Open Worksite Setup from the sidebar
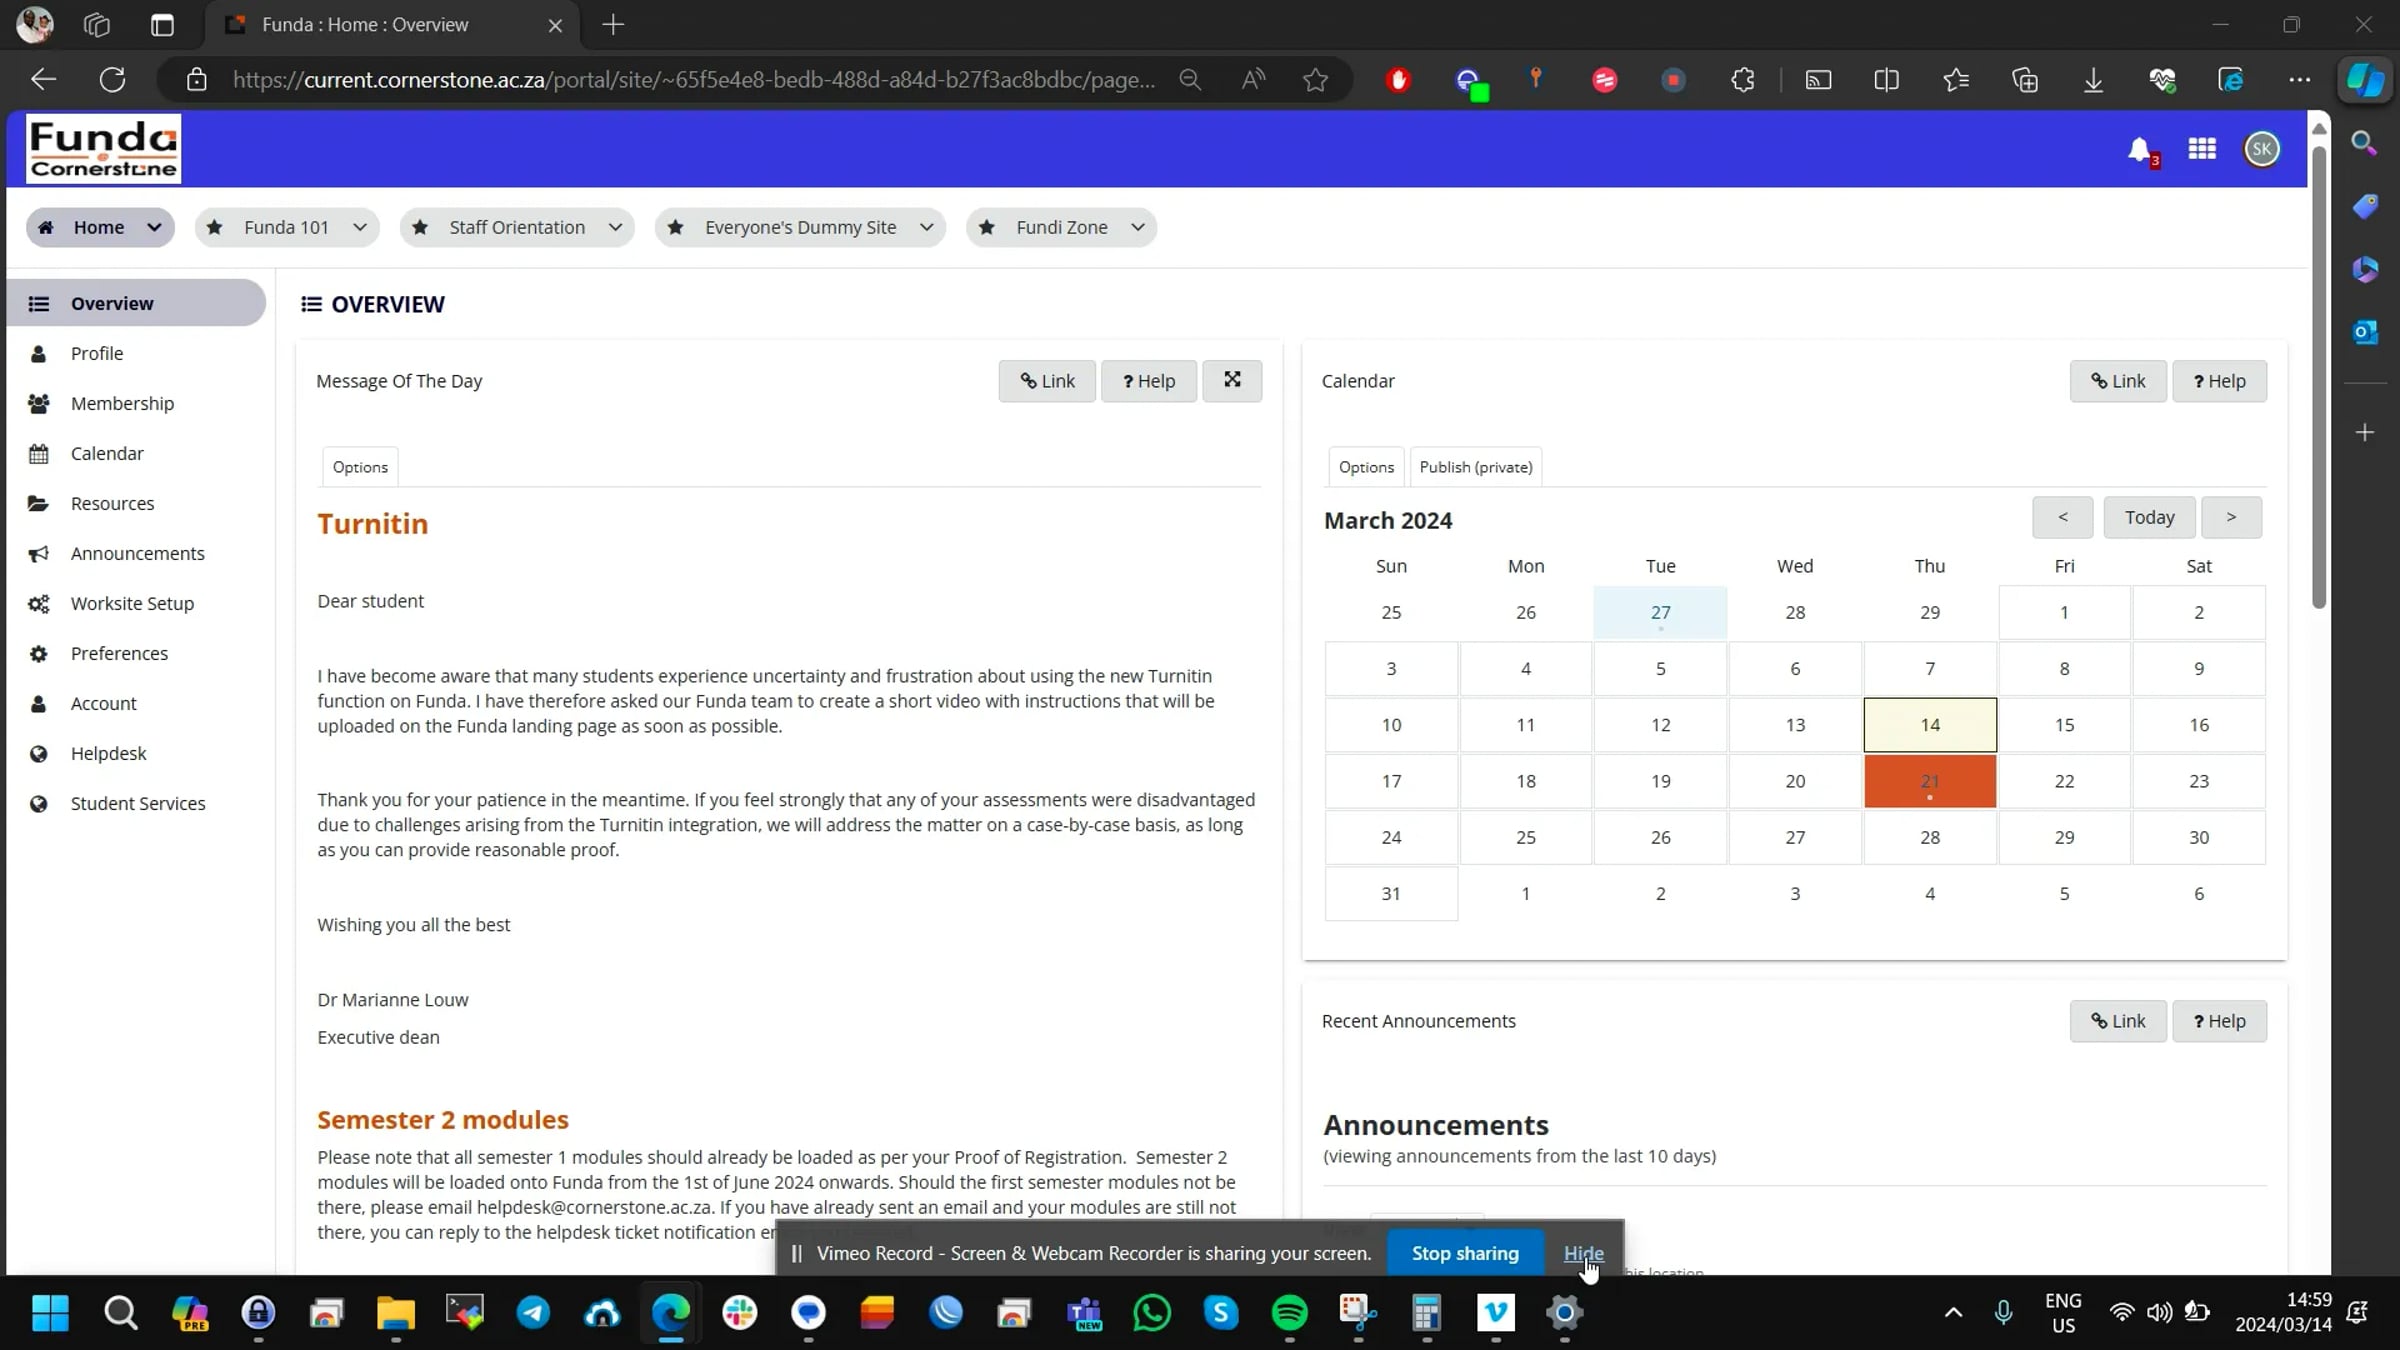 coord(132,603)
